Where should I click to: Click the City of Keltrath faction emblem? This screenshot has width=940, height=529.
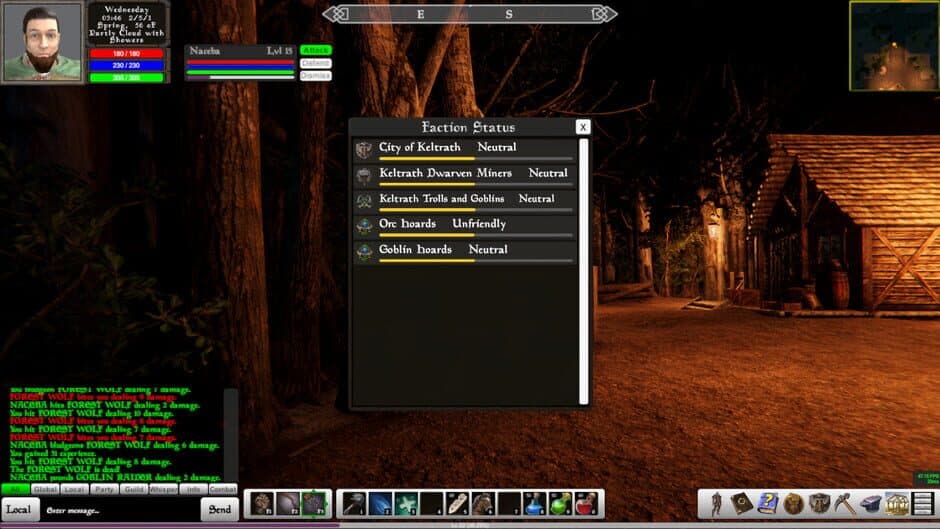pos(364,149)
